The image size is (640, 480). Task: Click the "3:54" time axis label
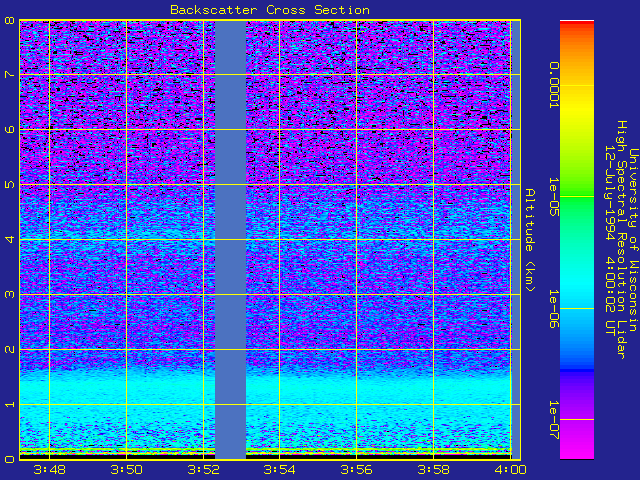point(280,470)
